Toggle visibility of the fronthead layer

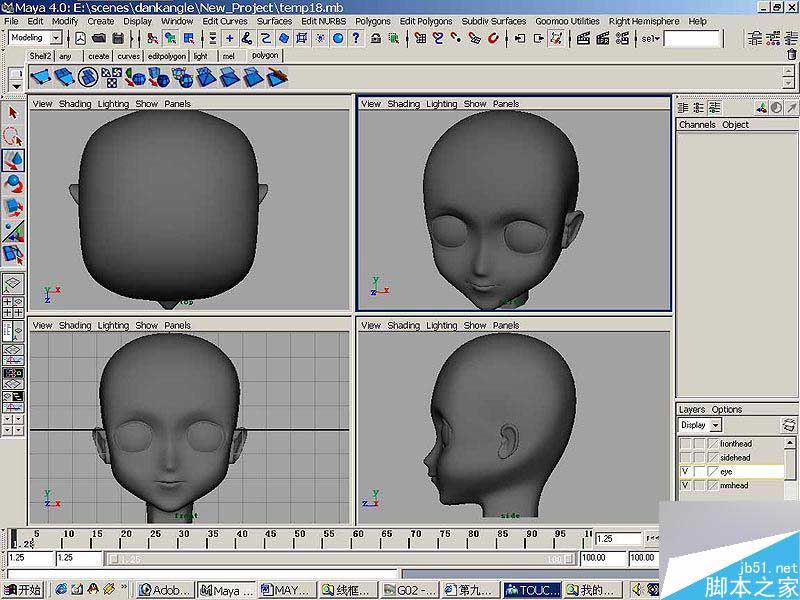(x=685, y=443)
